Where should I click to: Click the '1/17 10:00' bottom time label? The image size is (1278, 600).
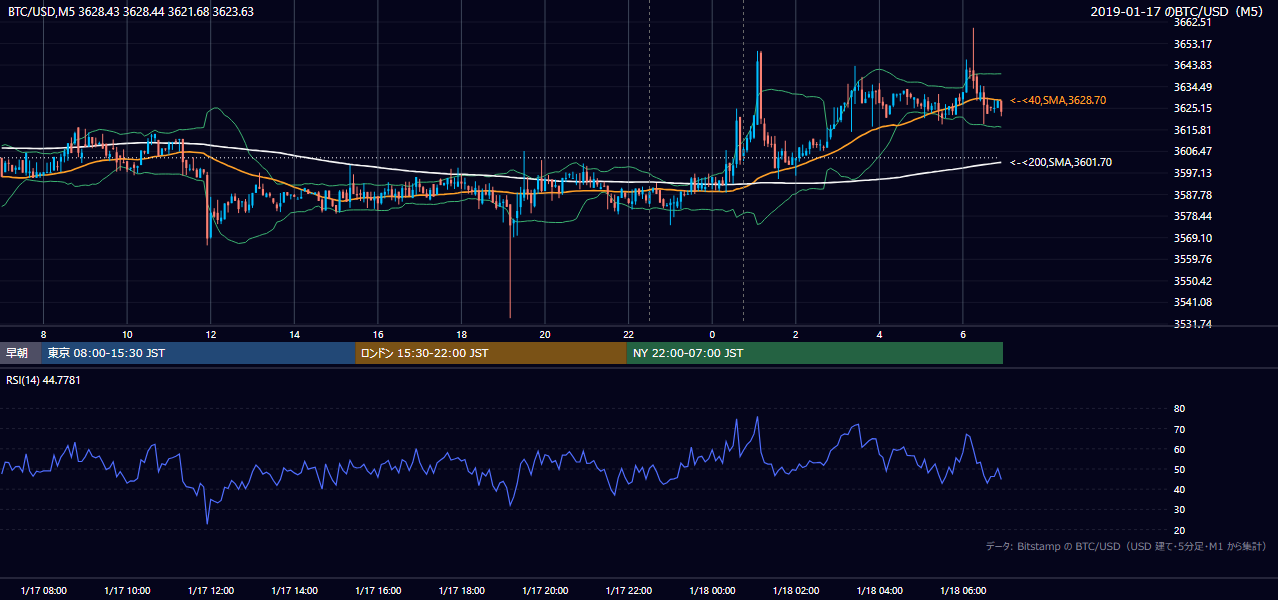127,590
